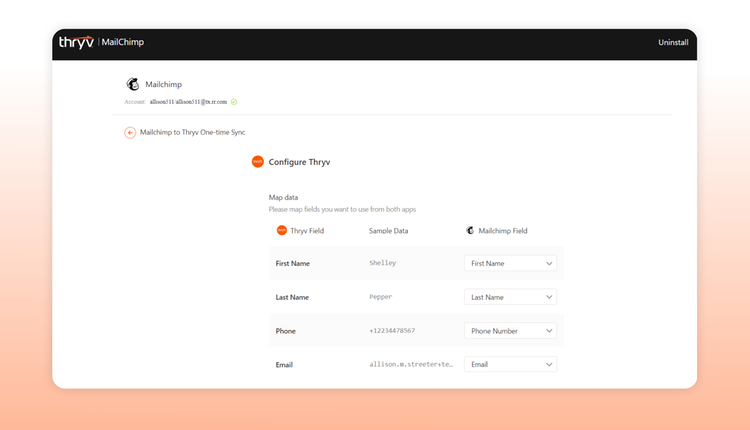The height and width of the screenshot is (430, 750).
Task: Click 'Please map fields you want' instruction text
Action: point(342,209)
